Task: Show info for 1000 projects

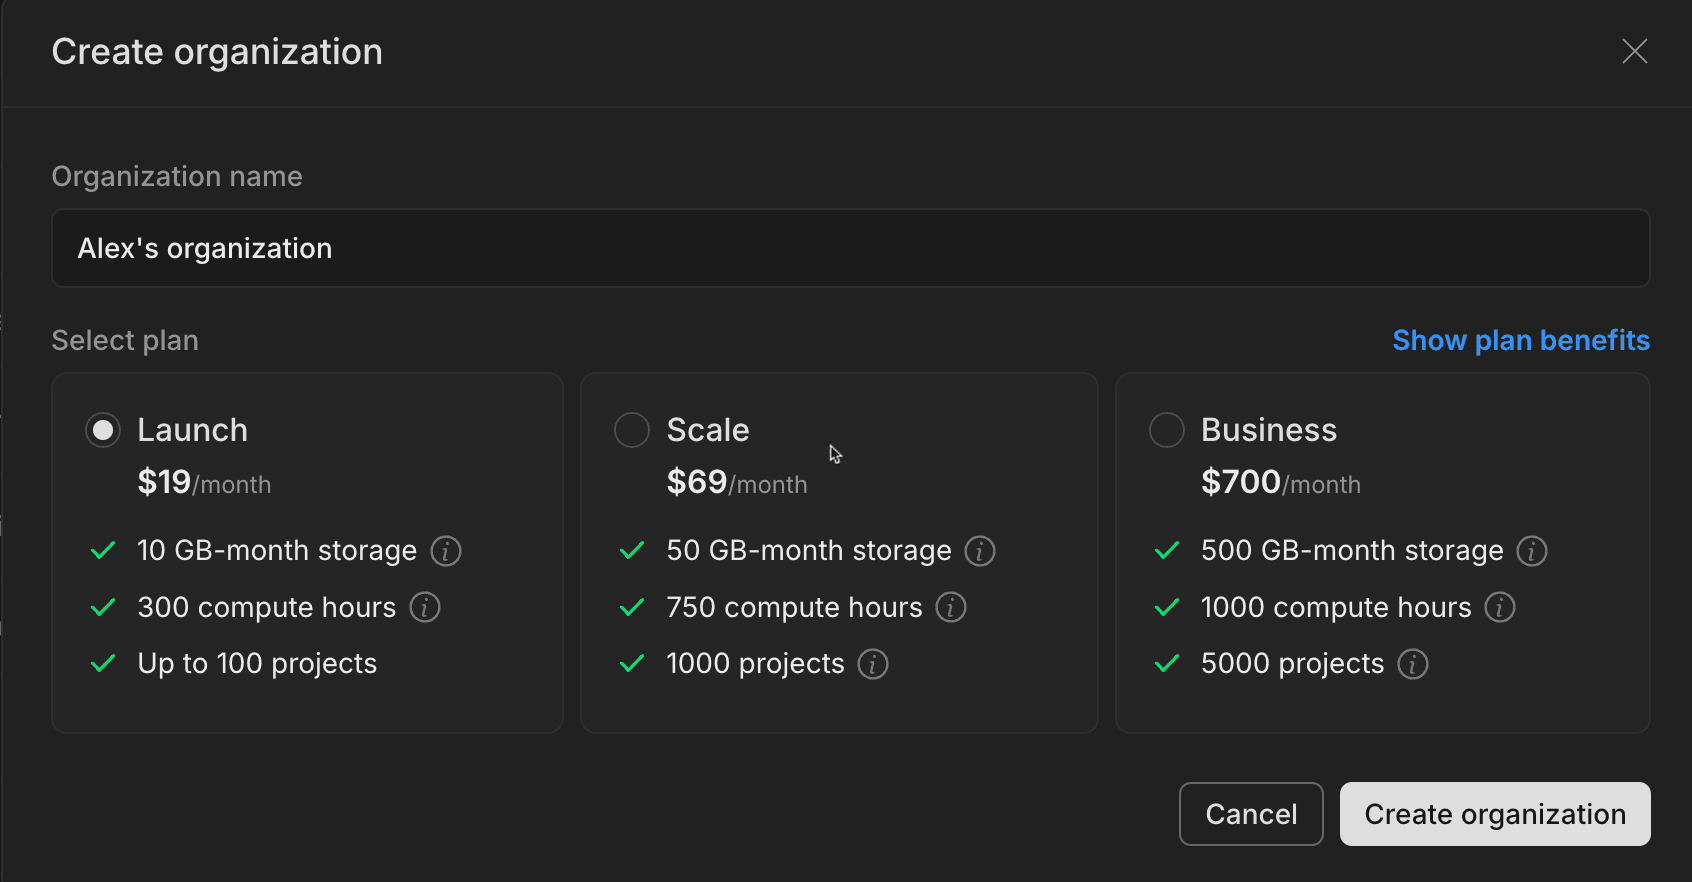Action: (x=873, y=664)
